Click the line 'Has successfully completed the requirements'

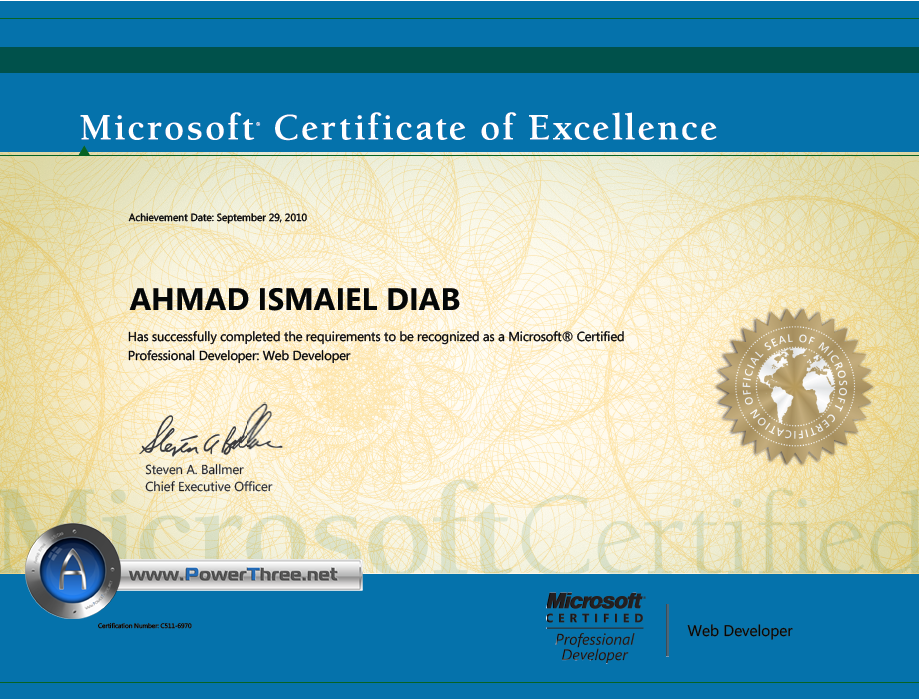[x=376, y=337]
